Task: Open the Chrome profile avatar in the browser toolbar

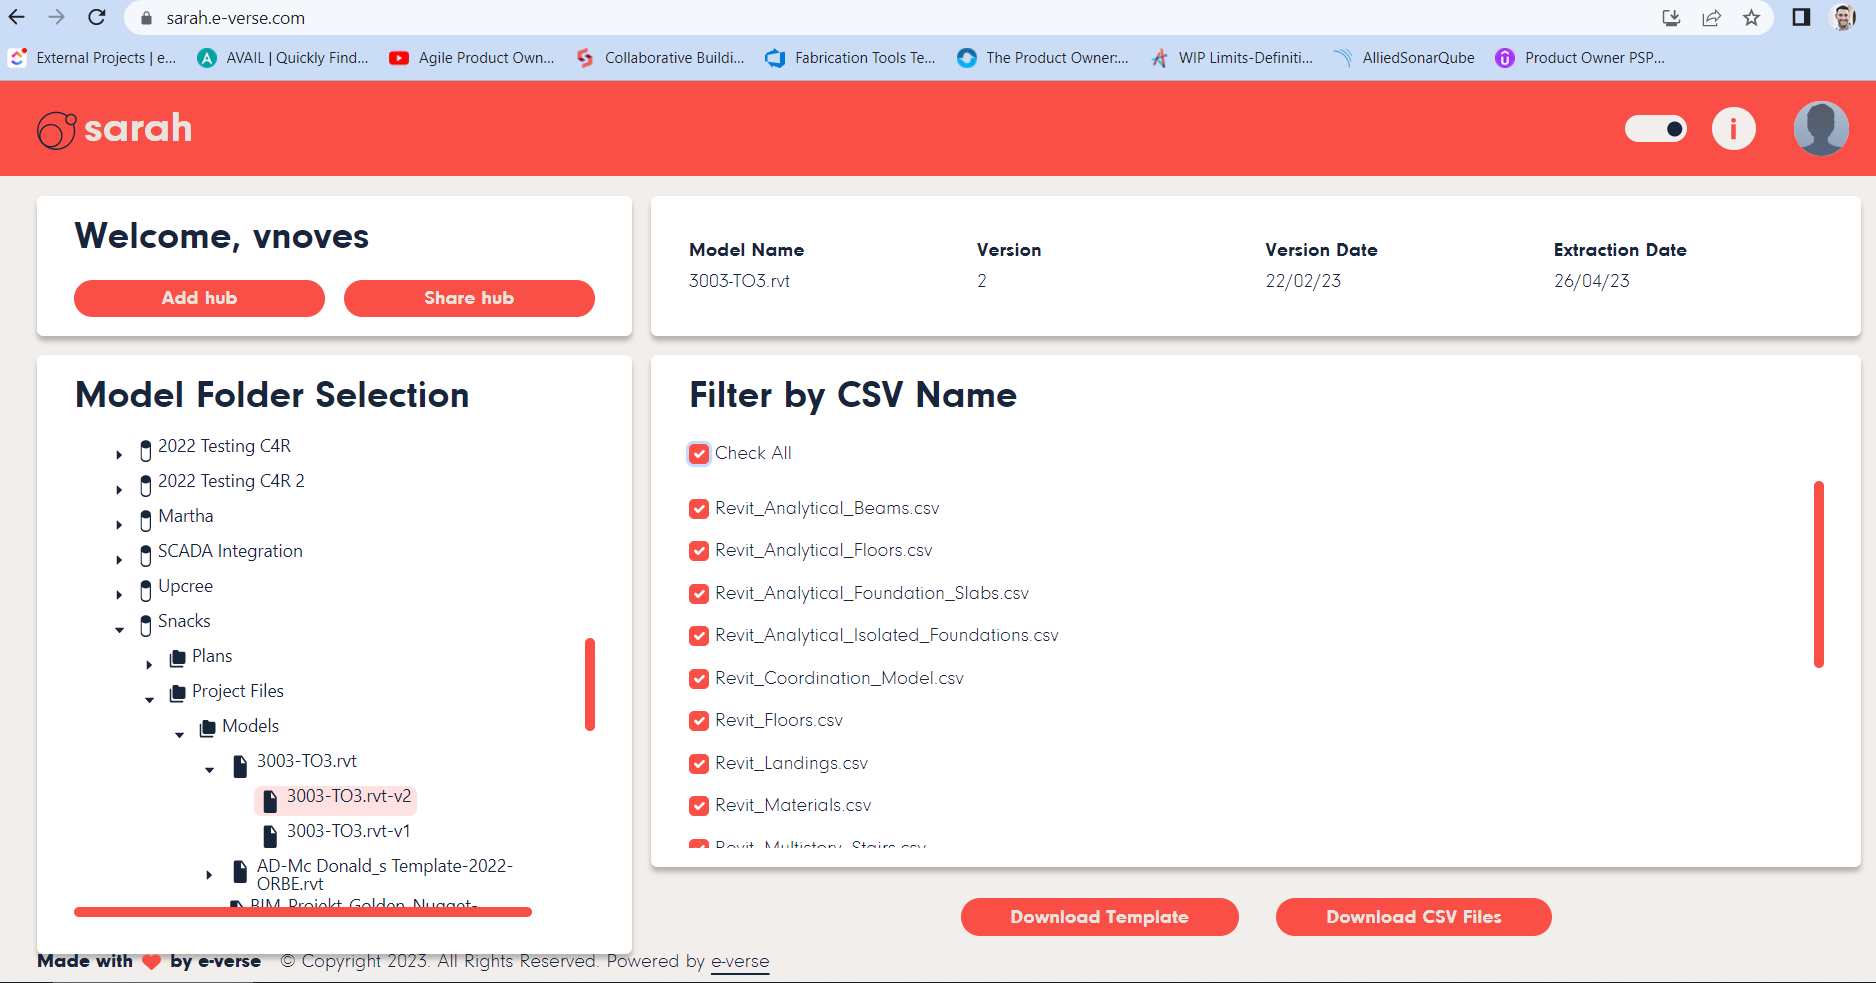Action: tap(1843, 17)
